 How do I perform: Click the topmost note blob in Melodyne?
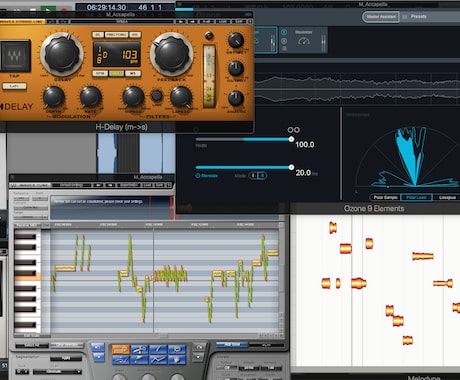click(x=333, y=227)
